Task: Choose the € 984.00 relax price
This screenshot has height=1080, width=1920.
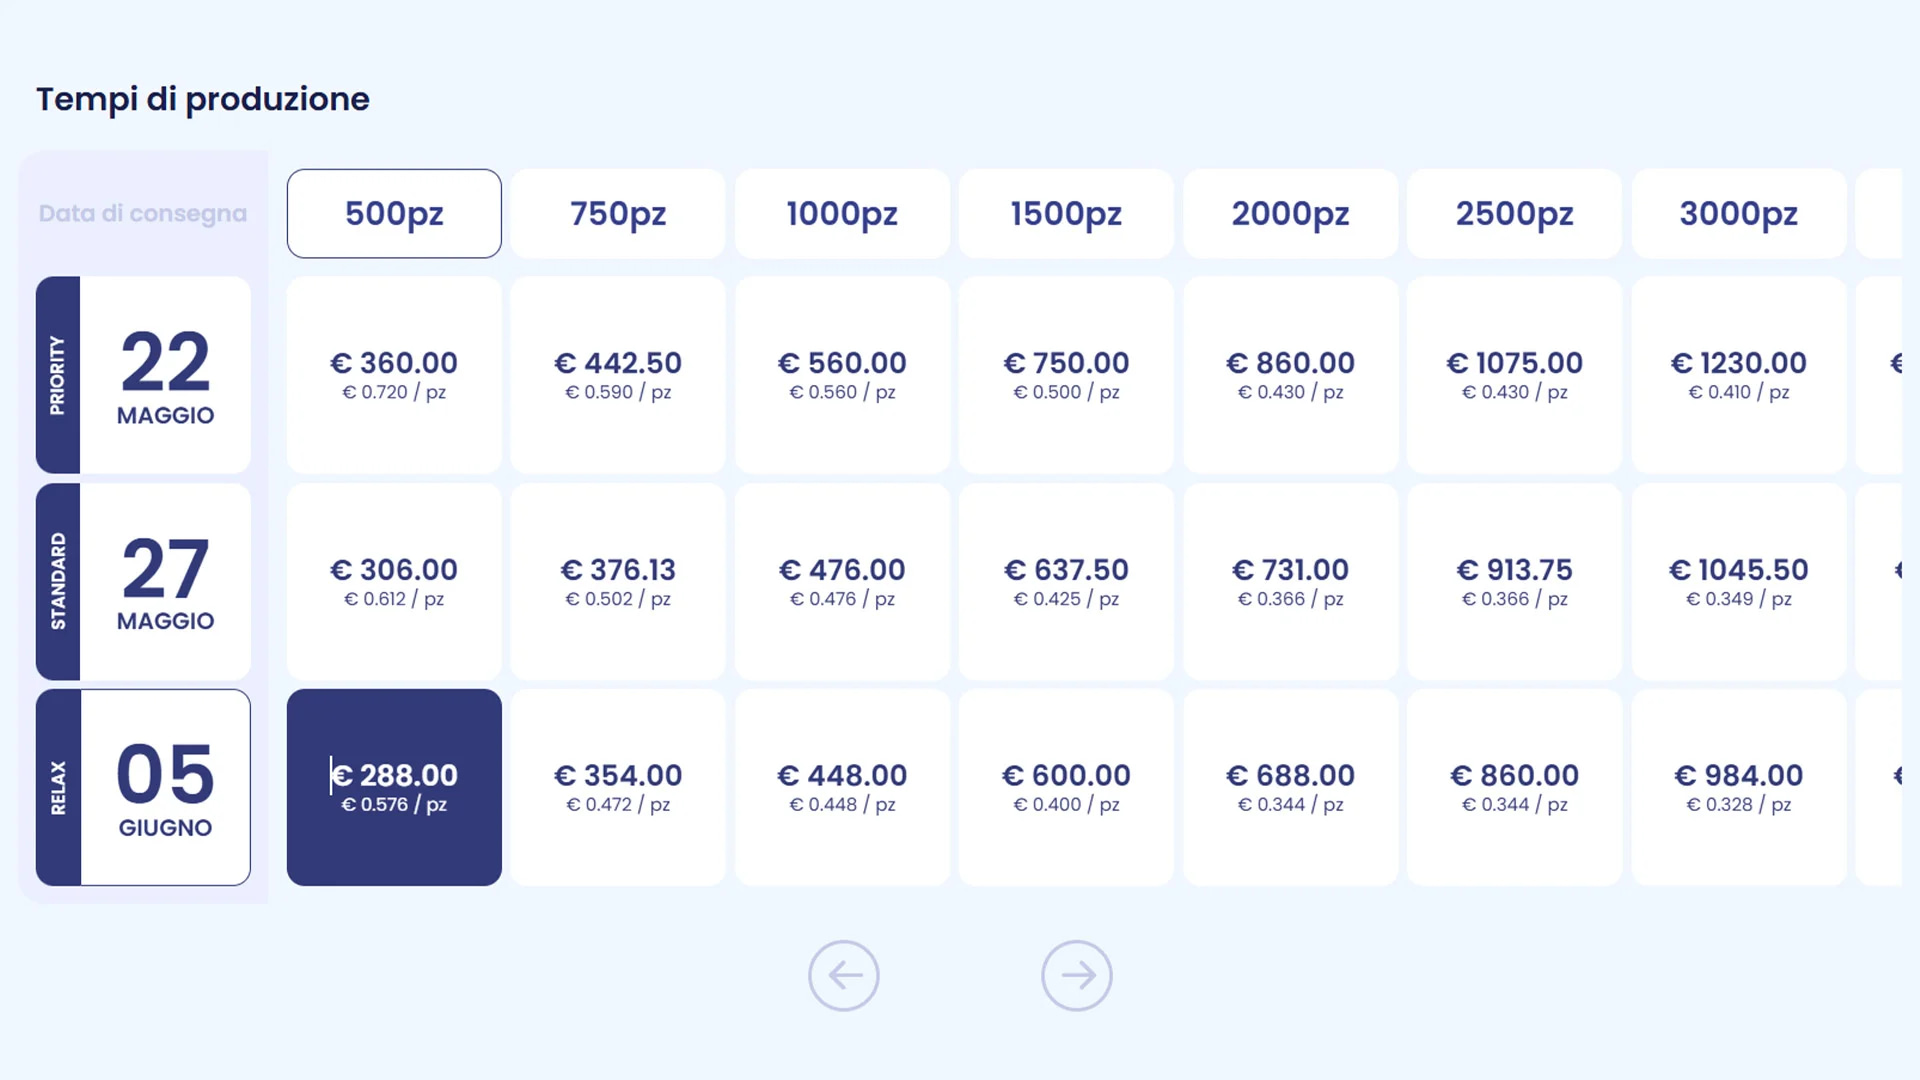Action: pyautogui.click(x=1739, y=787)
